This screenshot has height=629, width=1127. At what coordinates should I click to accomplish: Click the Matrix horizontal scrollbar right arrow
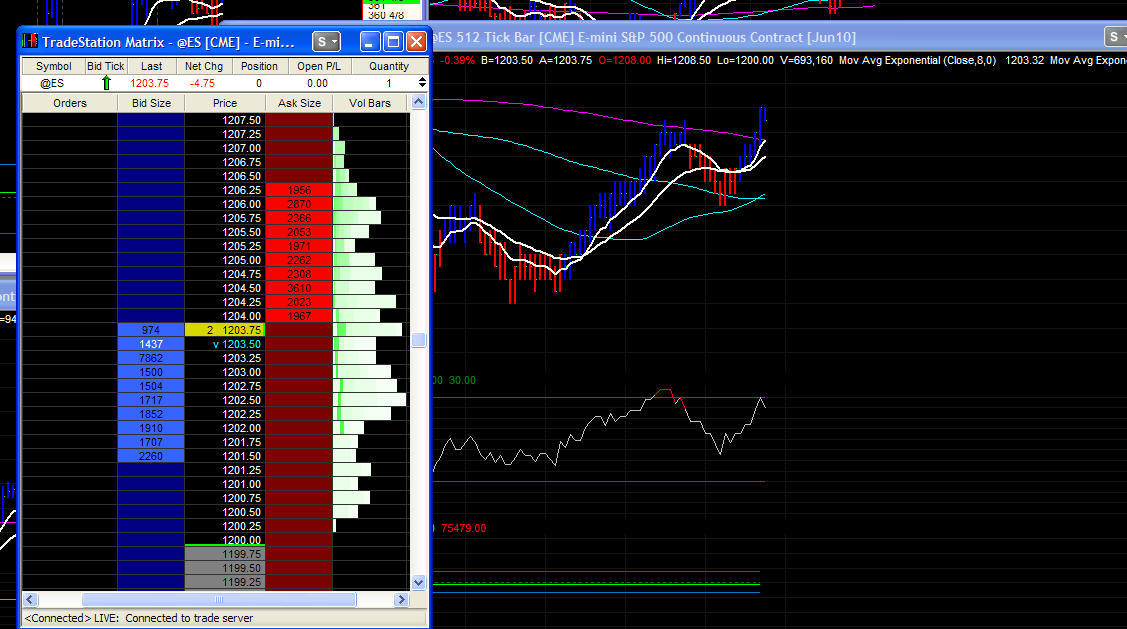(401, 600)
